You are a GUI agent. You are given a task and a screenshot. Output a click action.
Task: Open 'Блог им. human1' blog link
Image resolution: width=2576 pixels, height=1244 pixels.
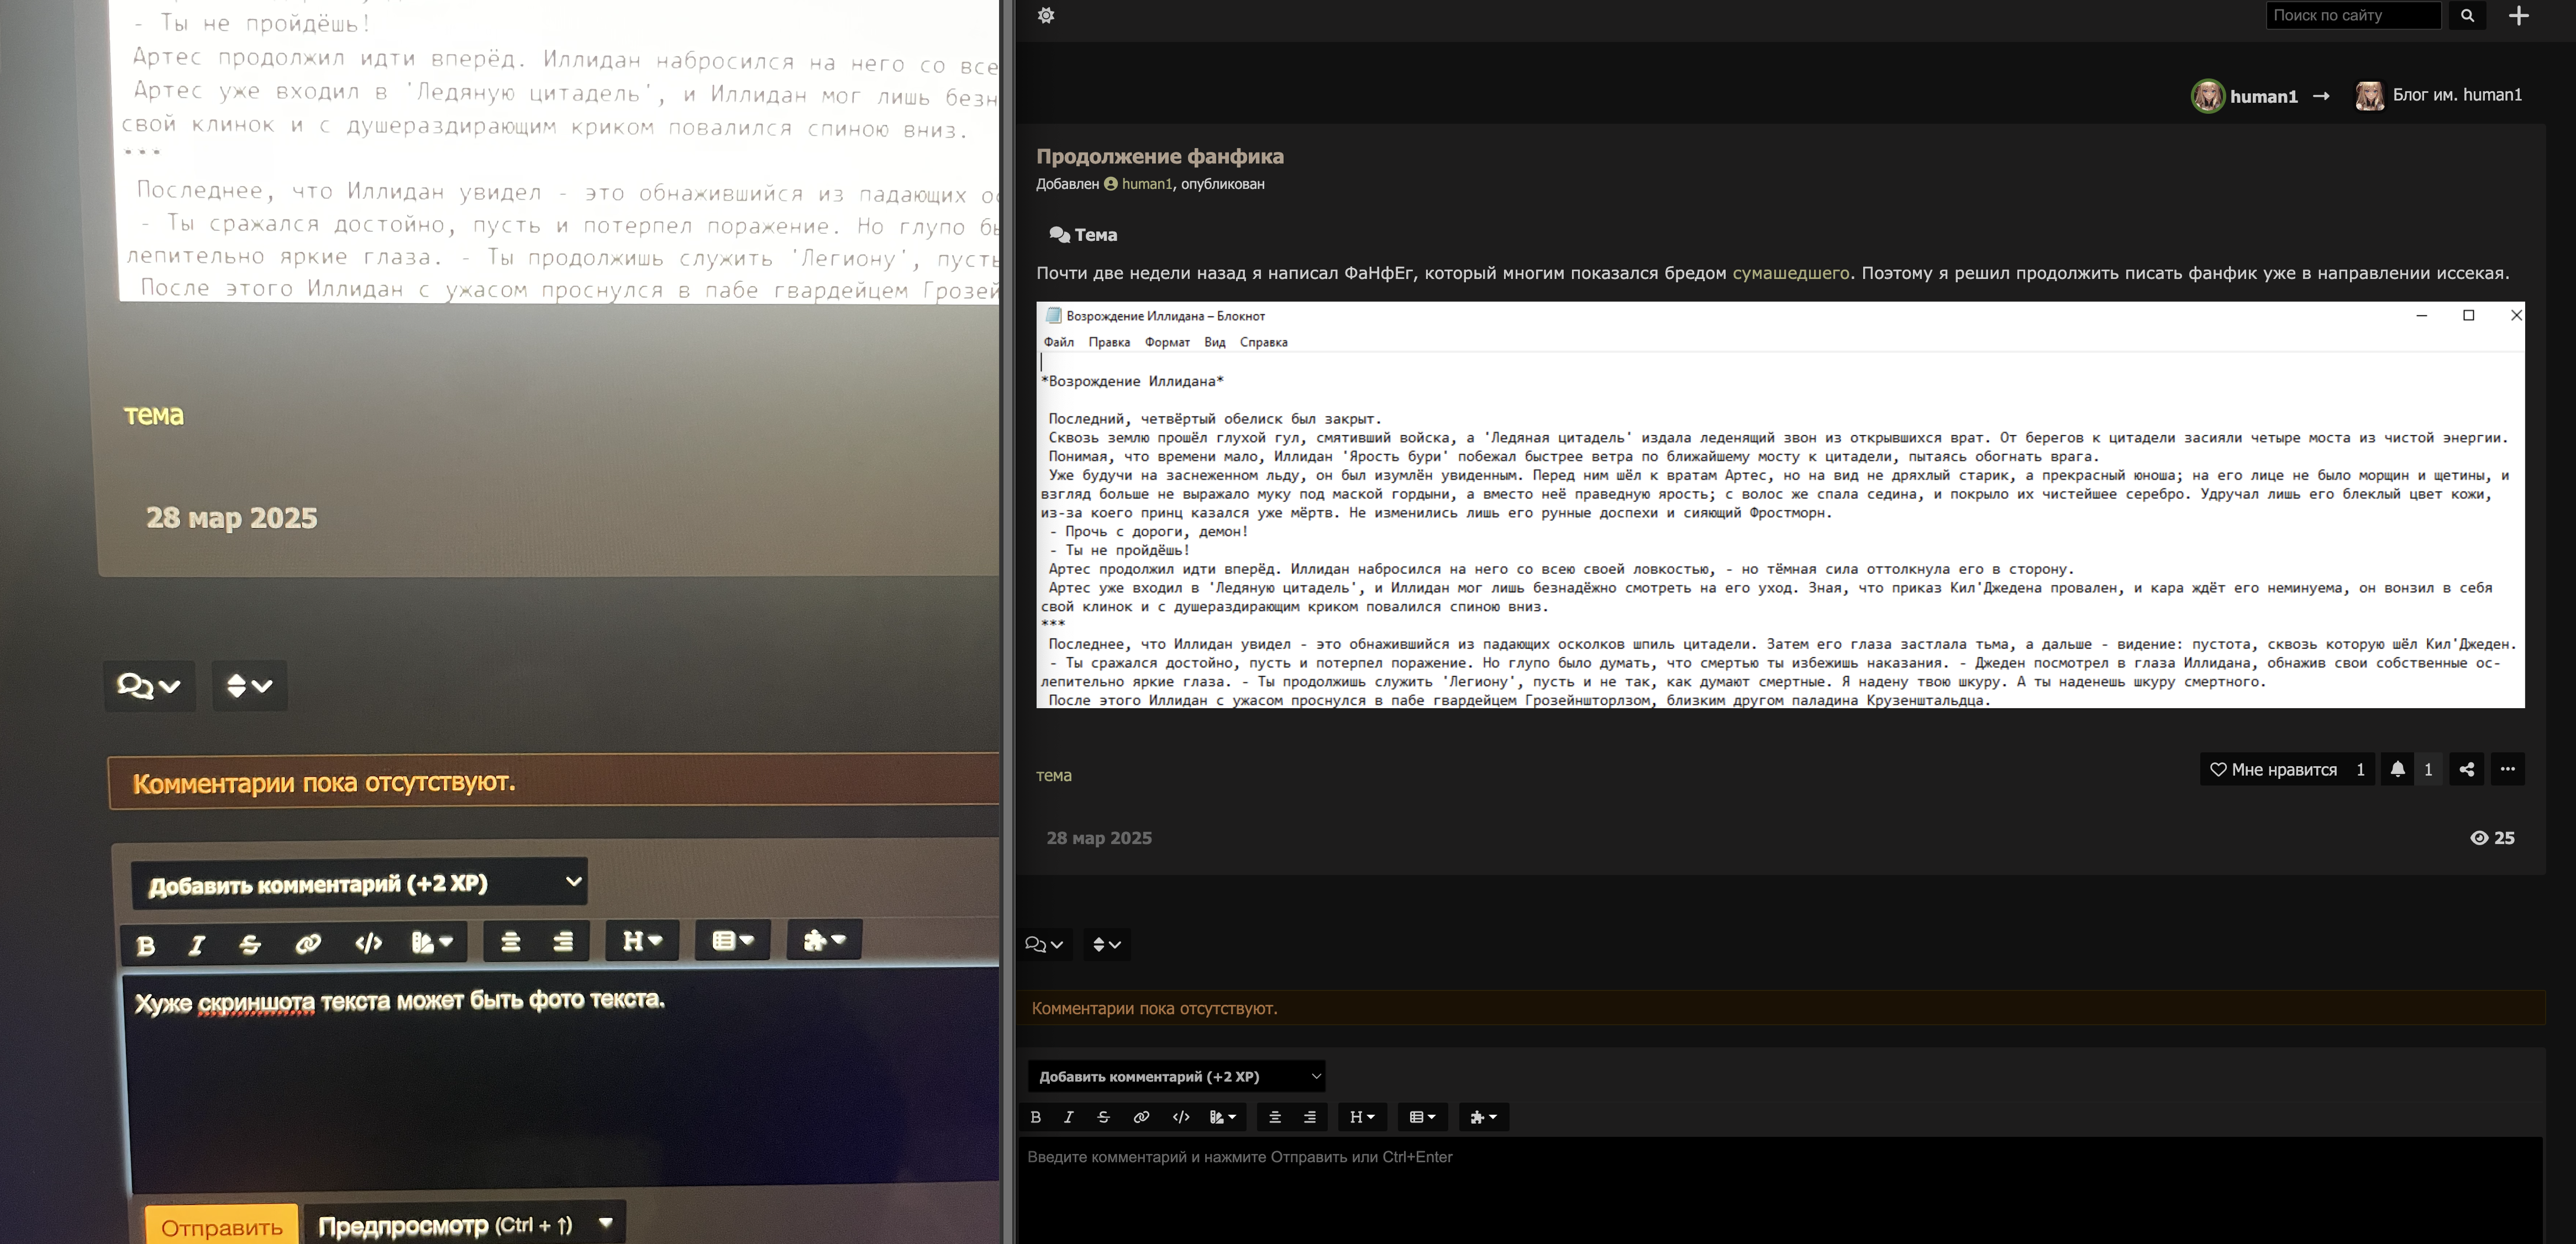point(2456,95)
